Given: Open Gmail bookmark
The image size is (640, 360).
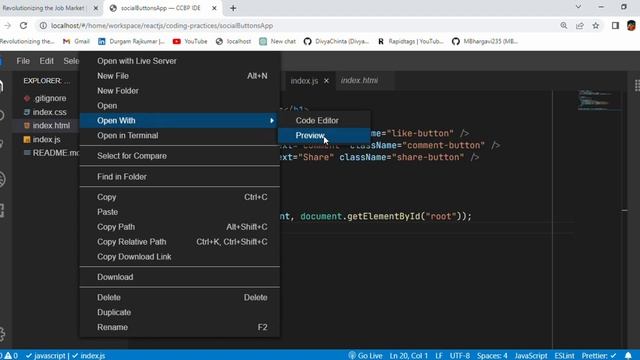Looking at the screenshot, I should pyautogui.click(x=76, y=41).
